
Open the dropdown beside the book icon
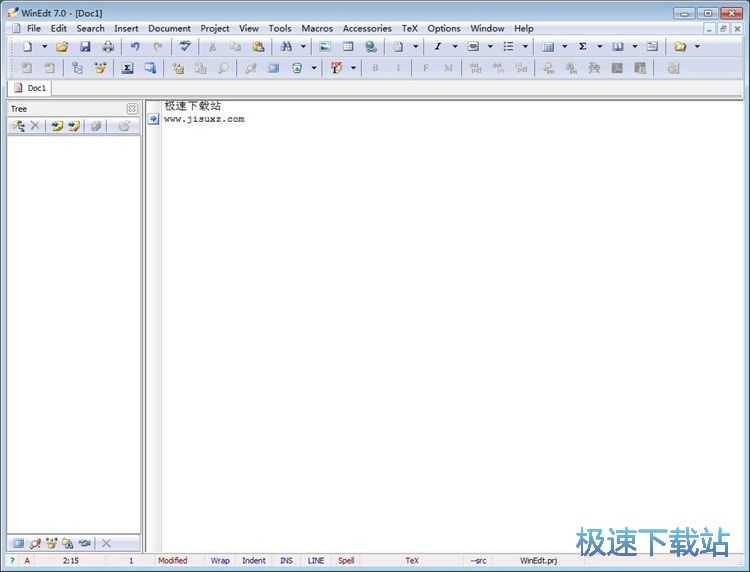[x=635, y=46]
